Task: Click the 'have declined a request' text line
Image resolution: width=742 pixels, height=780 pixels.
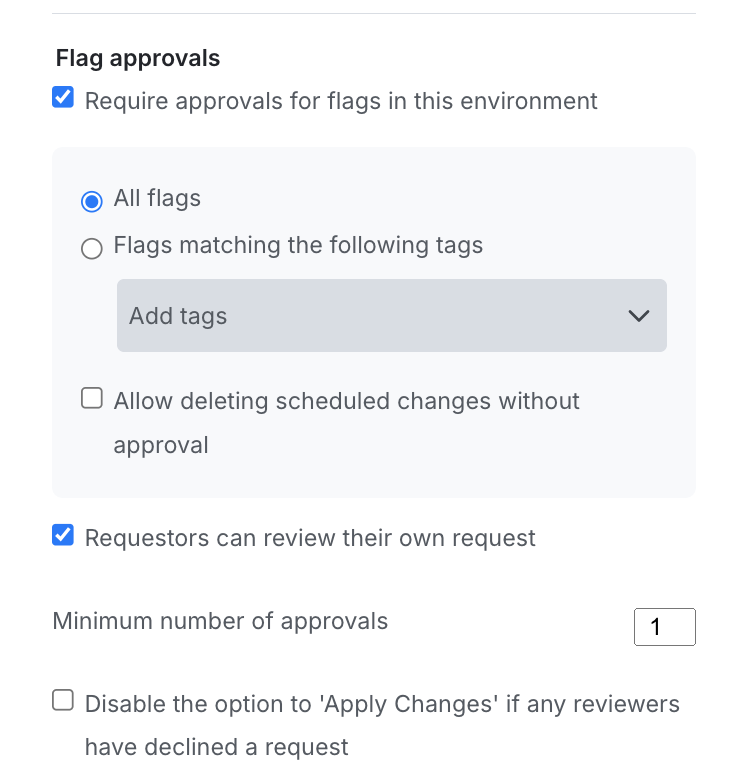Action: pyautogui.click(x=216, y=747)
